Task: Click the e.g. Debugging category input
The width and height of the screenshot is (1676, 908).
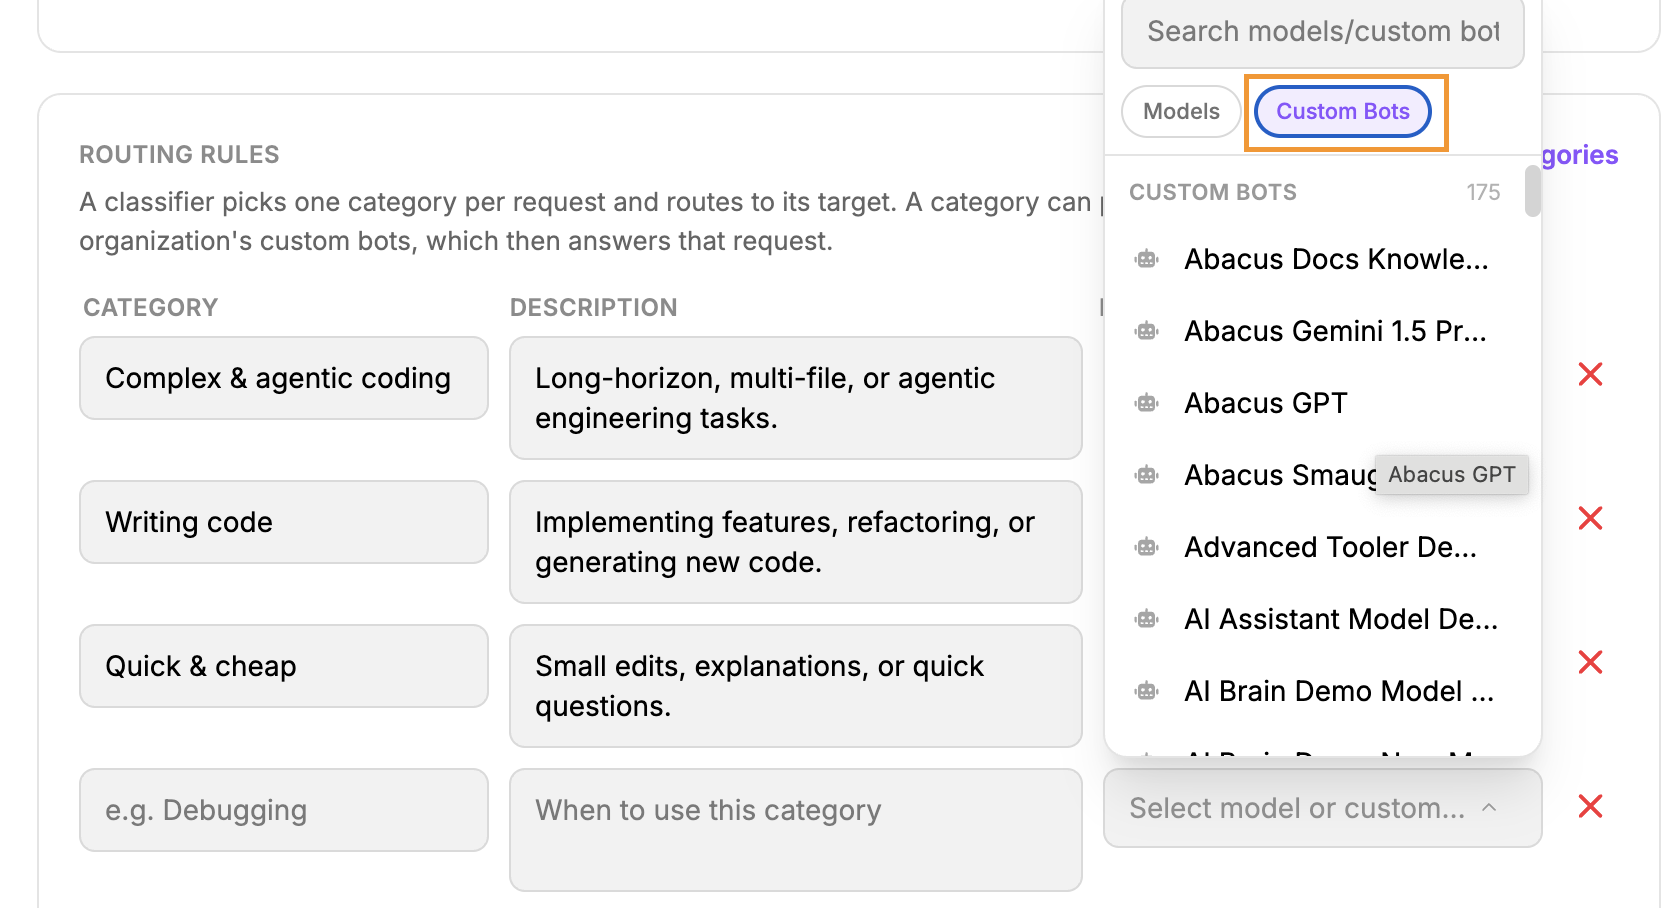Action: coord(284,810)
